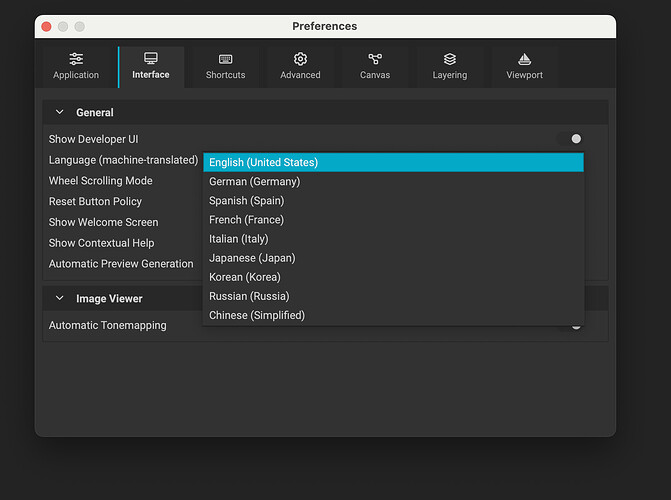The height and width of the screenshot is (500, 671).
Task: Click the Advanced gear icon
Action: (x=300, y=59)
